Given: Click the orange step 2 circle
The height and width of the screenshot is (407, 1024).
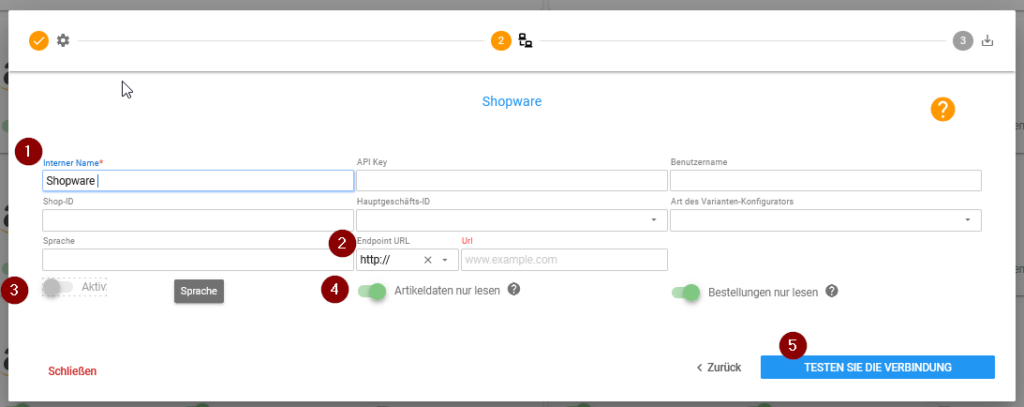Looking at the screenshot, I should pyautogui.click(x=501, y=41).
